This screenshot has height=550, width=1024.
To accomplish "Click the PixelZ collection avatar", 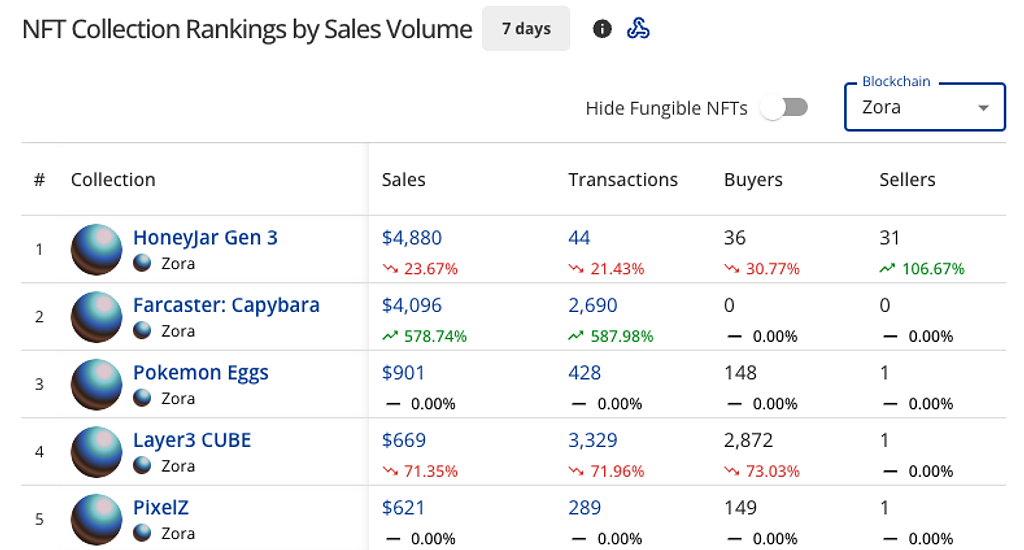I will tap(97, 519).
